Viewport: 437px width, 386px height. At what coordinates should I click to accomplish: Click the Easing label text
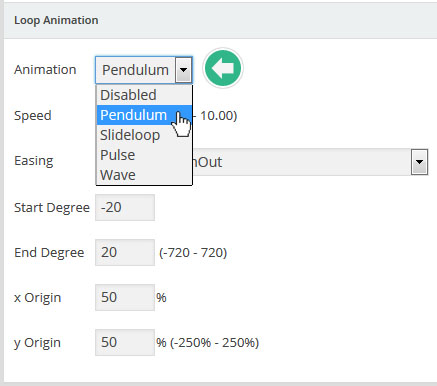pos(34,161)
